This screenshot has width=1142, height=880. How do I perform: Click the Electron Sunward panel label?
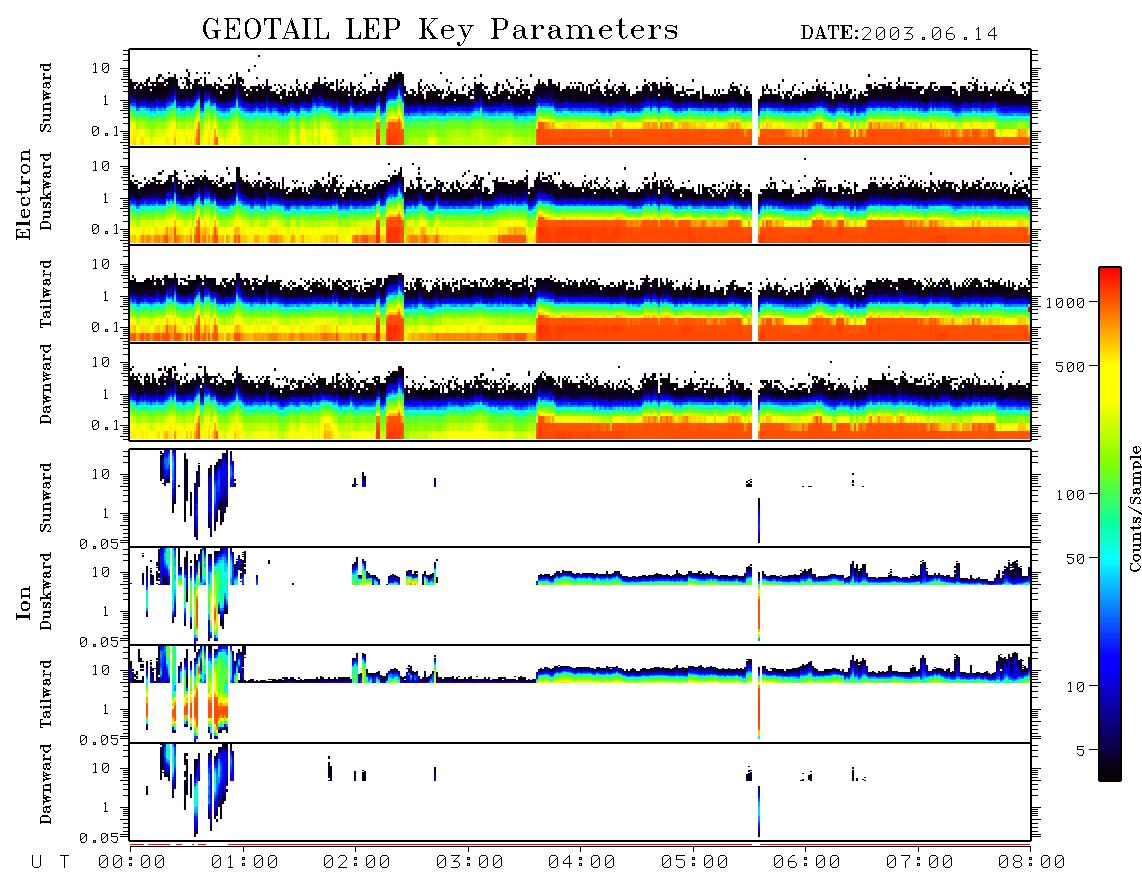click(x=46, y=98)
